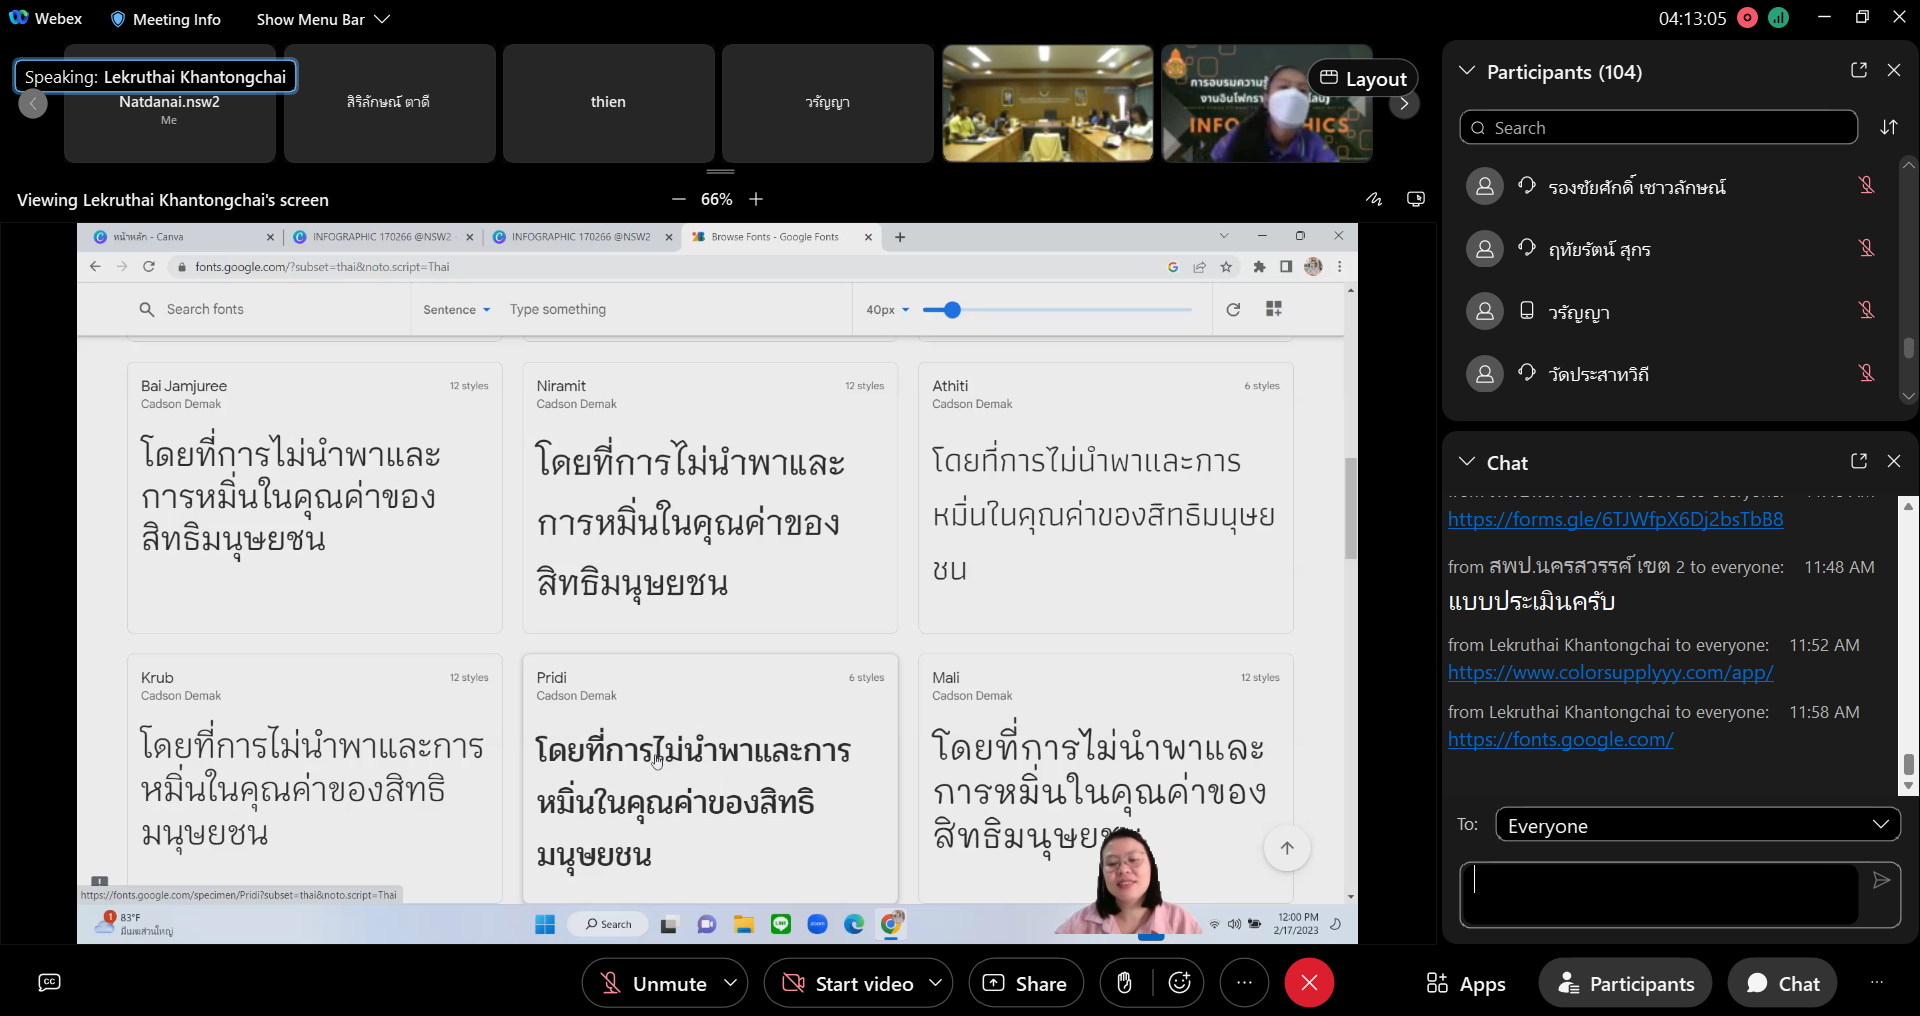
Task: Search participants input field
Action: coord(1670,128)
